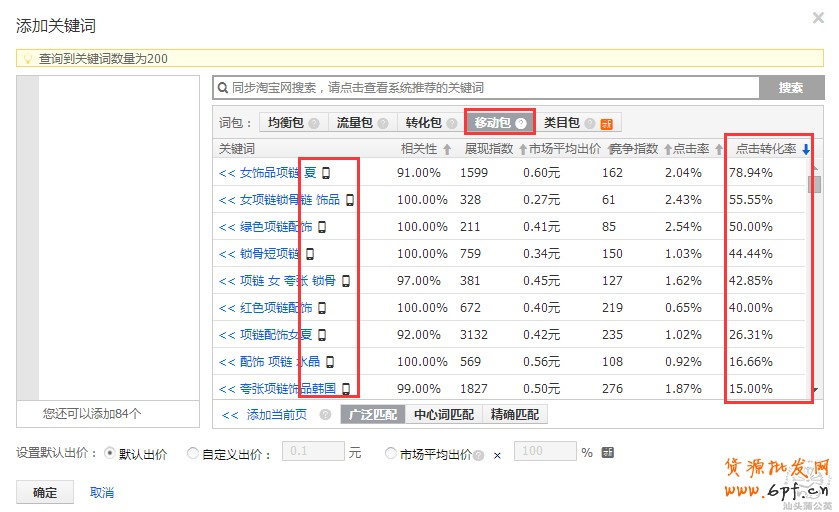Sort by 点击转化率 descending arrow
The width and height of the screenshot is (839, 512).
806,150
